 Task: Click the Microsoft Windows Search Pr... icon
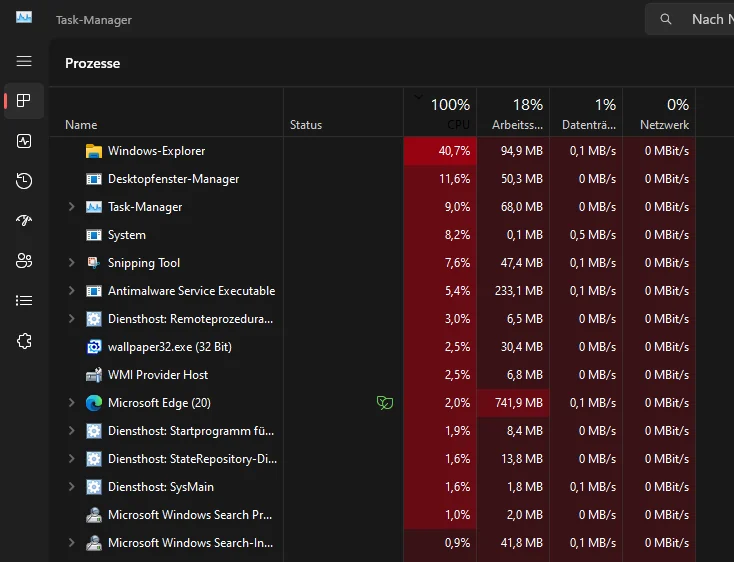pyautogui.click(x=94, y=515)
